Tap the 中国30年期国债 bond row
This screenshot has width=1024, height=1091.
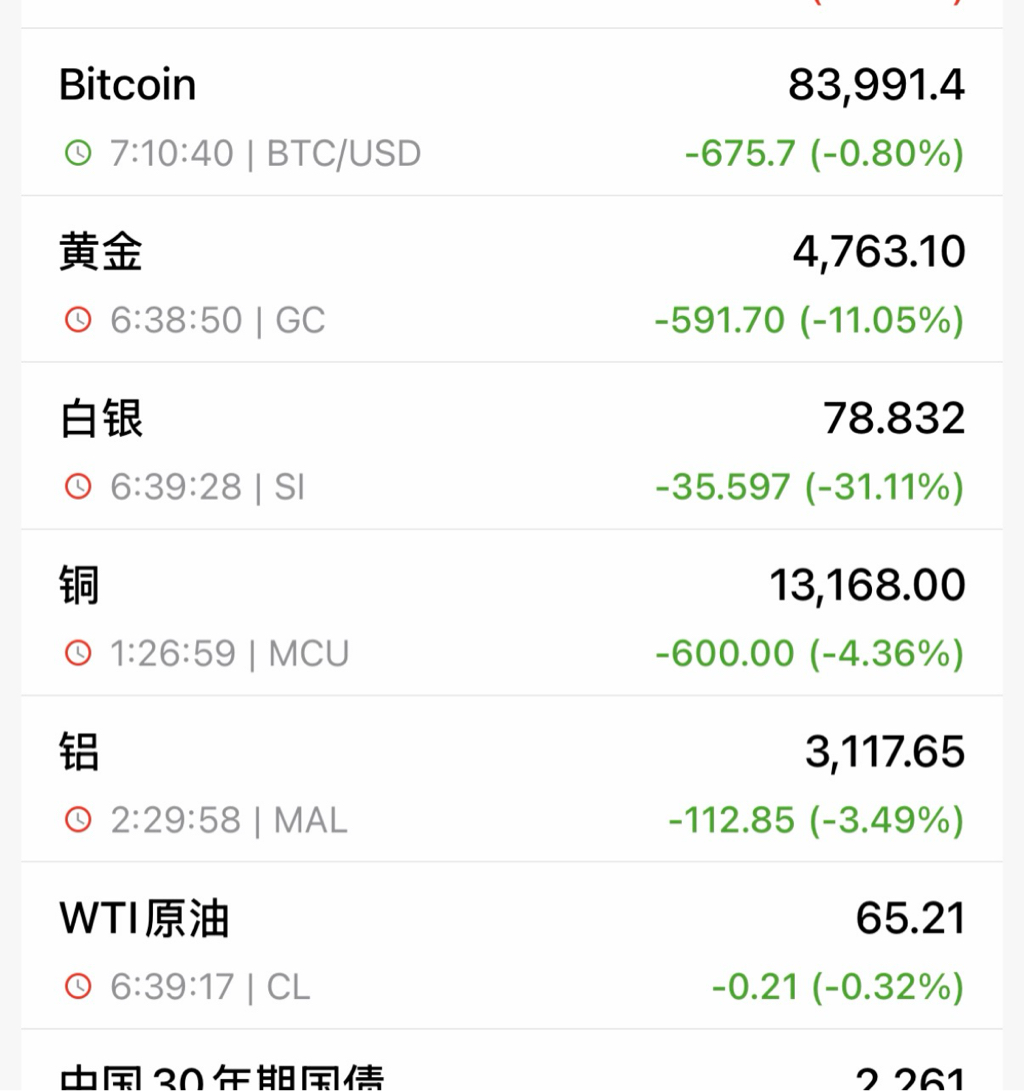222,1078
